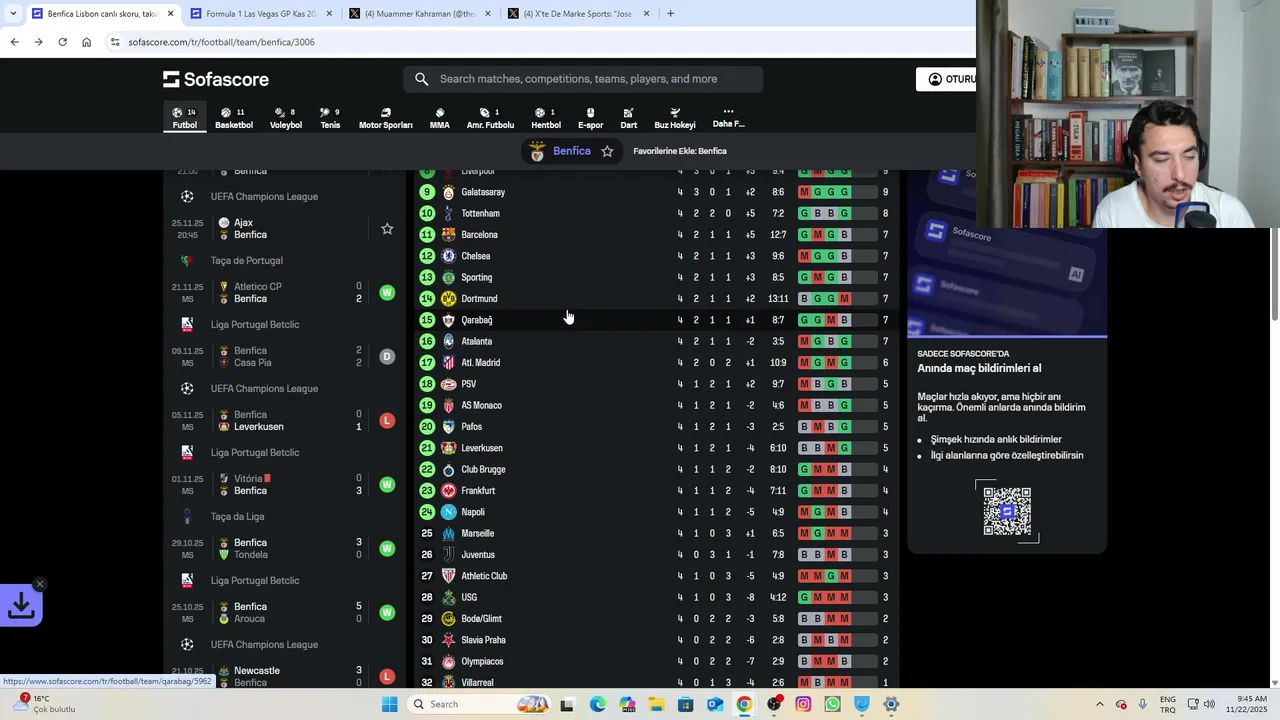Click the Sporting club crest
This screenshot has height=720, width=1280.
448,277
